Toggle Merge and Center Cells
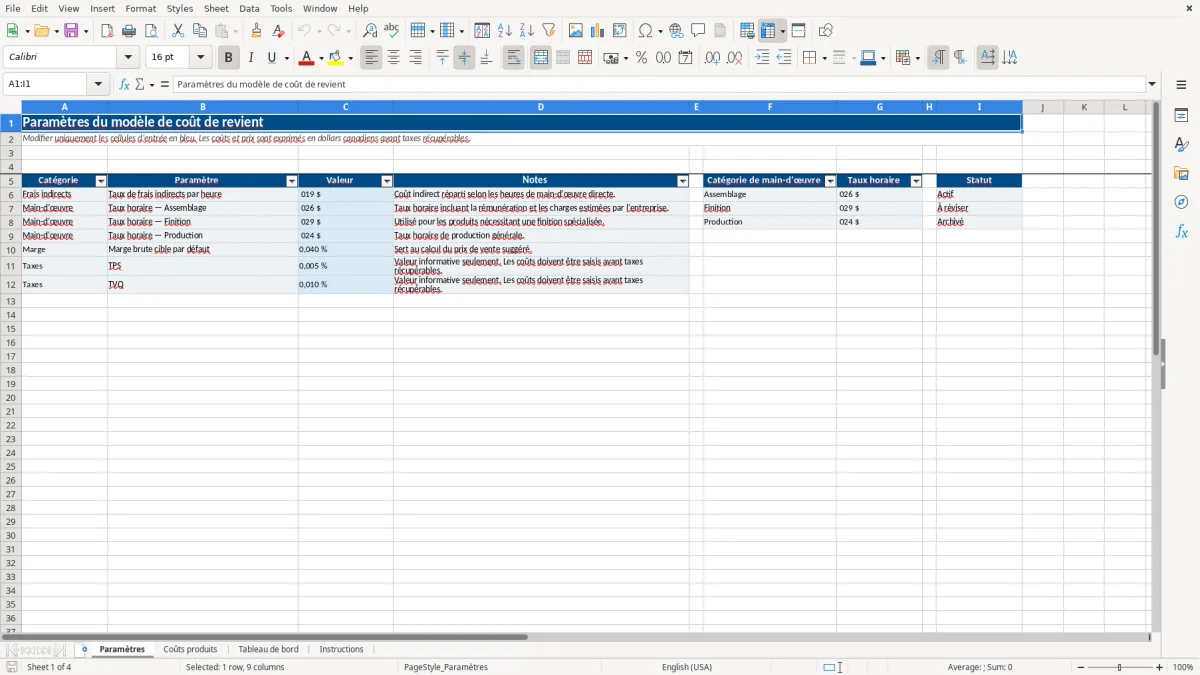1200x675 pixels. (541, 58)
